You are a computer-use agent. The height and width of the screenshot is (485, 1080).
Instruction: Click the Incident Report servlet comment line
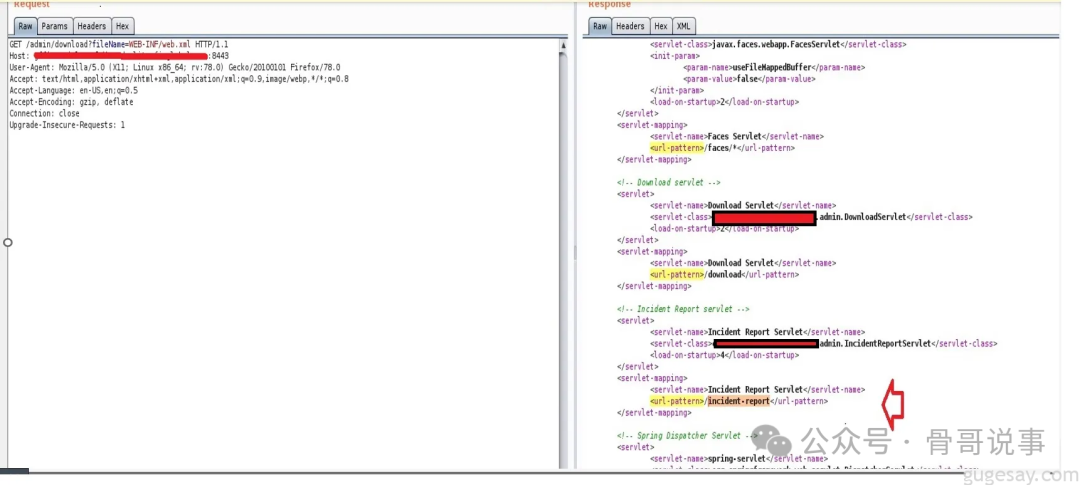point(683,309)
